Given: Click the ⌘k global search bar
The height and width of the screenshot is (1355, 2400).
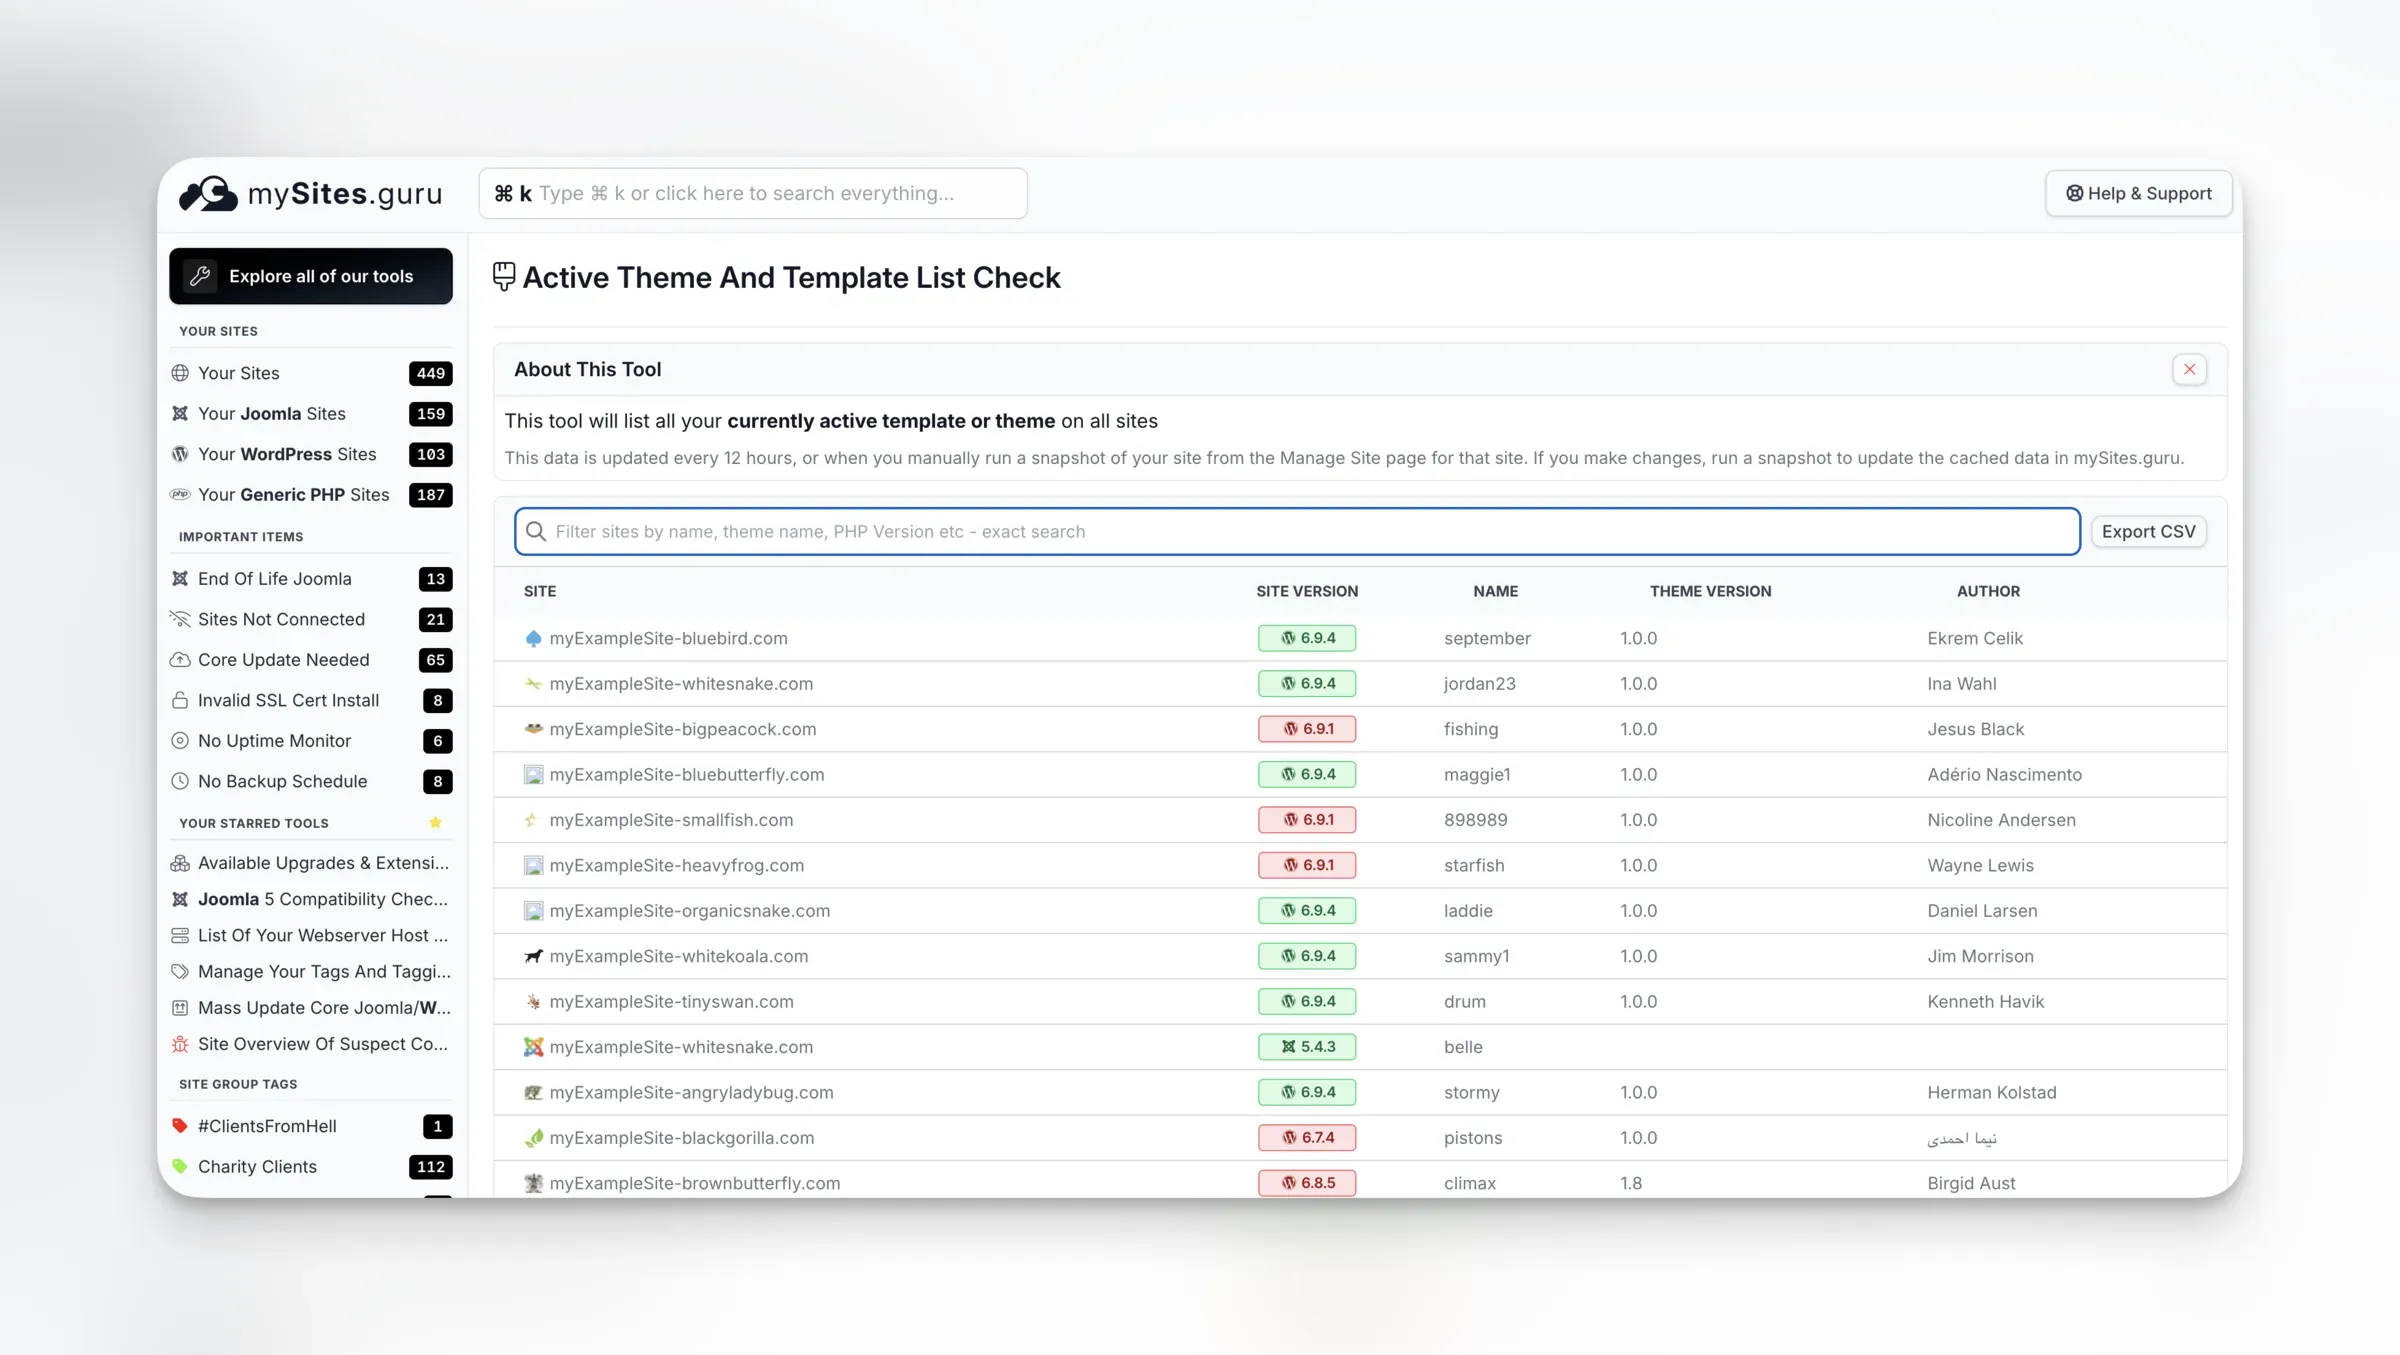Looking at the screenshot, I should 753,193.
